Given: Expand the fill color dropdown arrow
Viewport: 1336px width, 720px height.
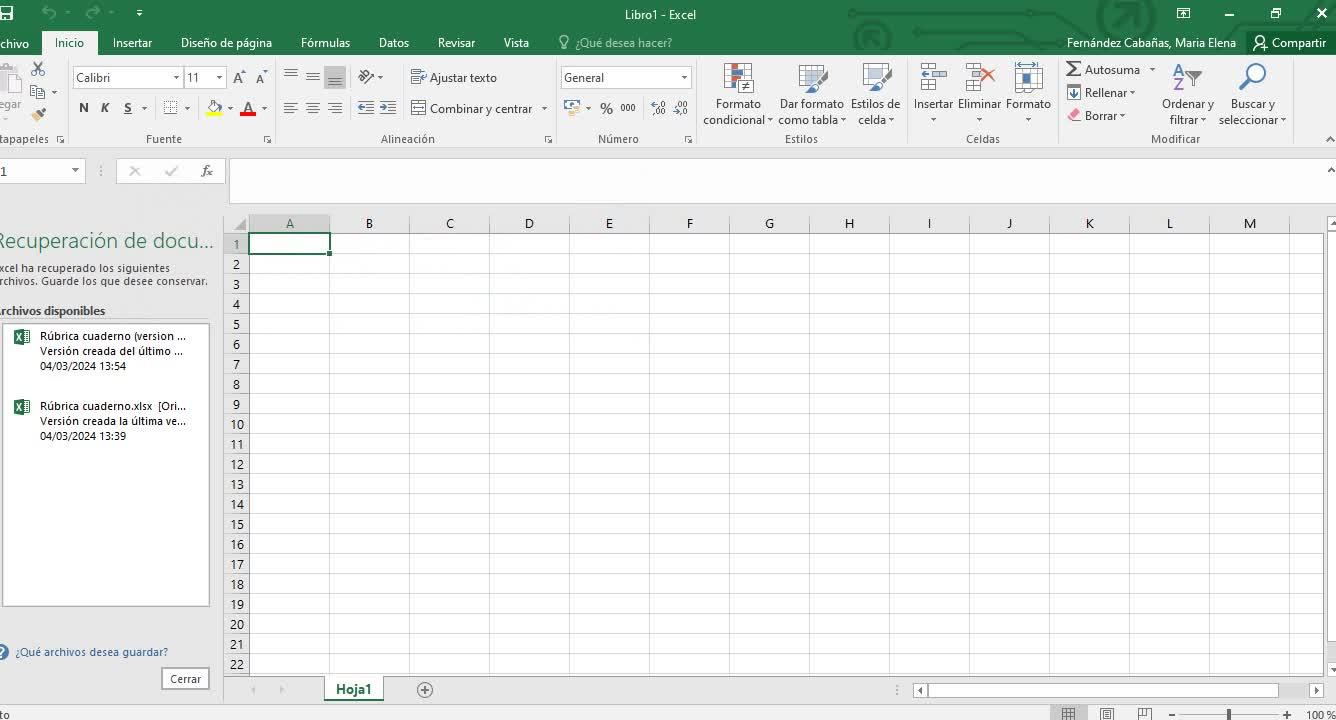Looking at the screenshot, I should click(230, 108).
